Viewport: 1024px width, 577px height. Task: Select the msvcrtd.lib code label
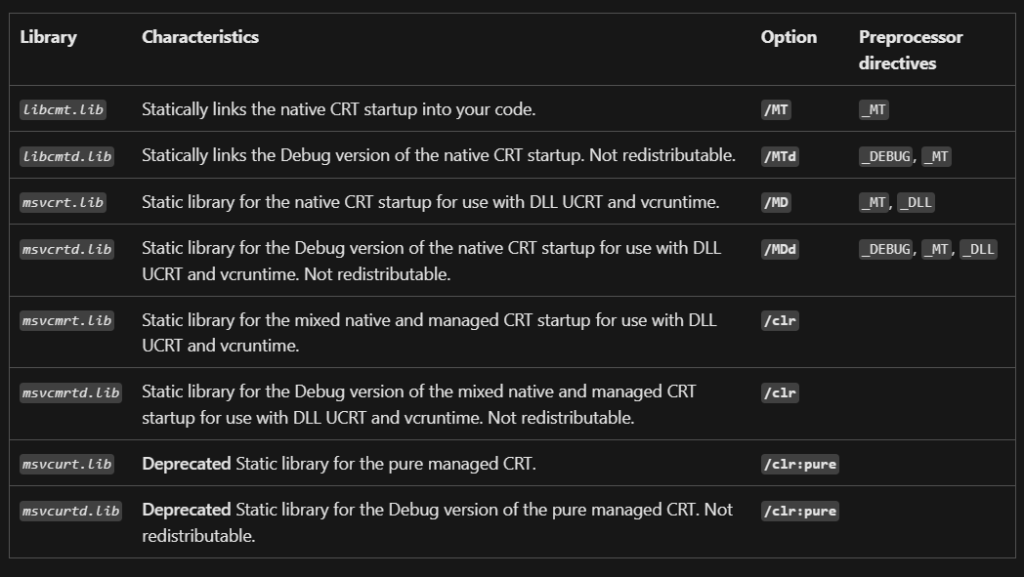(66, 248)
